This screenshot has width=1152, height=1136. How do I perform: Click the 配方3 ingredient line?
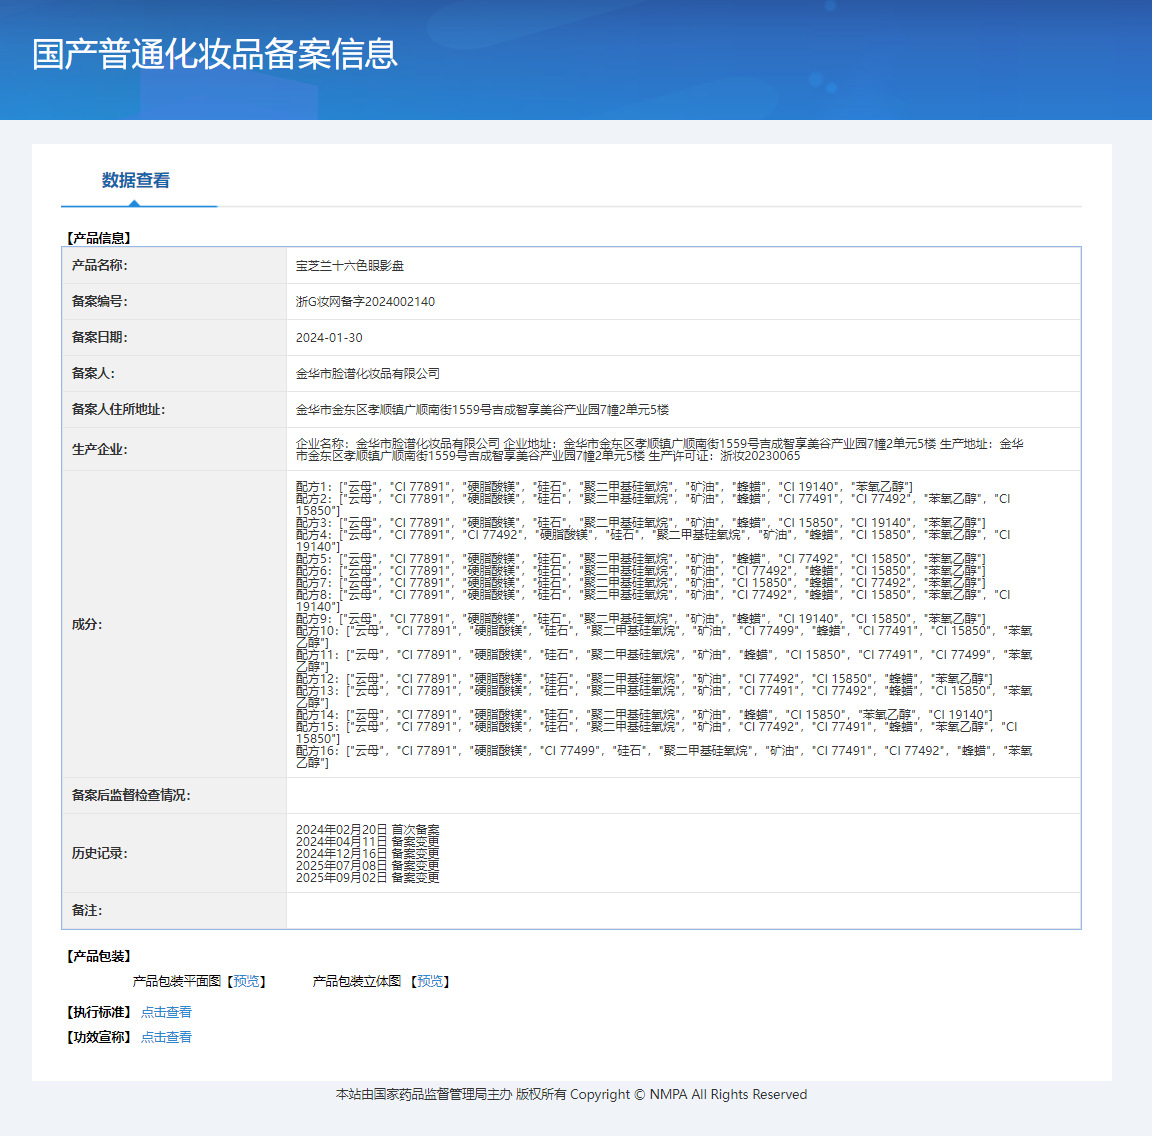click(640, 522)
